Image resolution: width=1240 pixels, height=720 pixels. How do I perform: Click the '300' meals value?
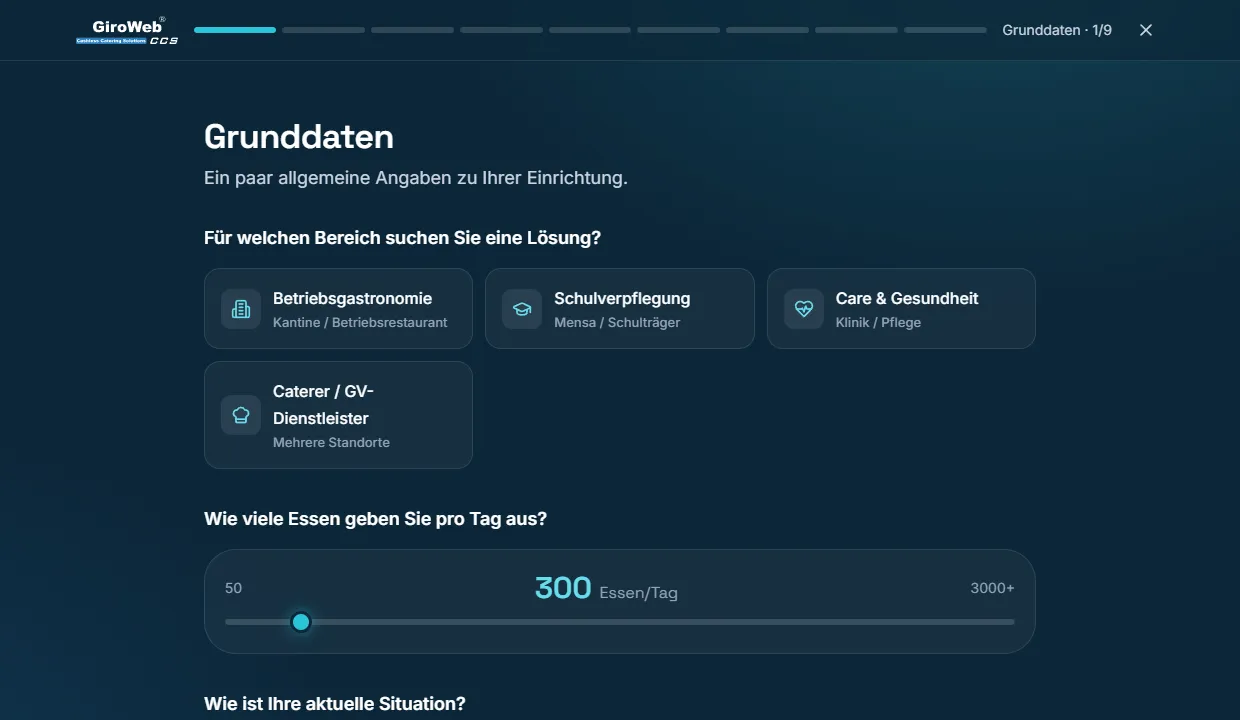(x=563, y=588)
